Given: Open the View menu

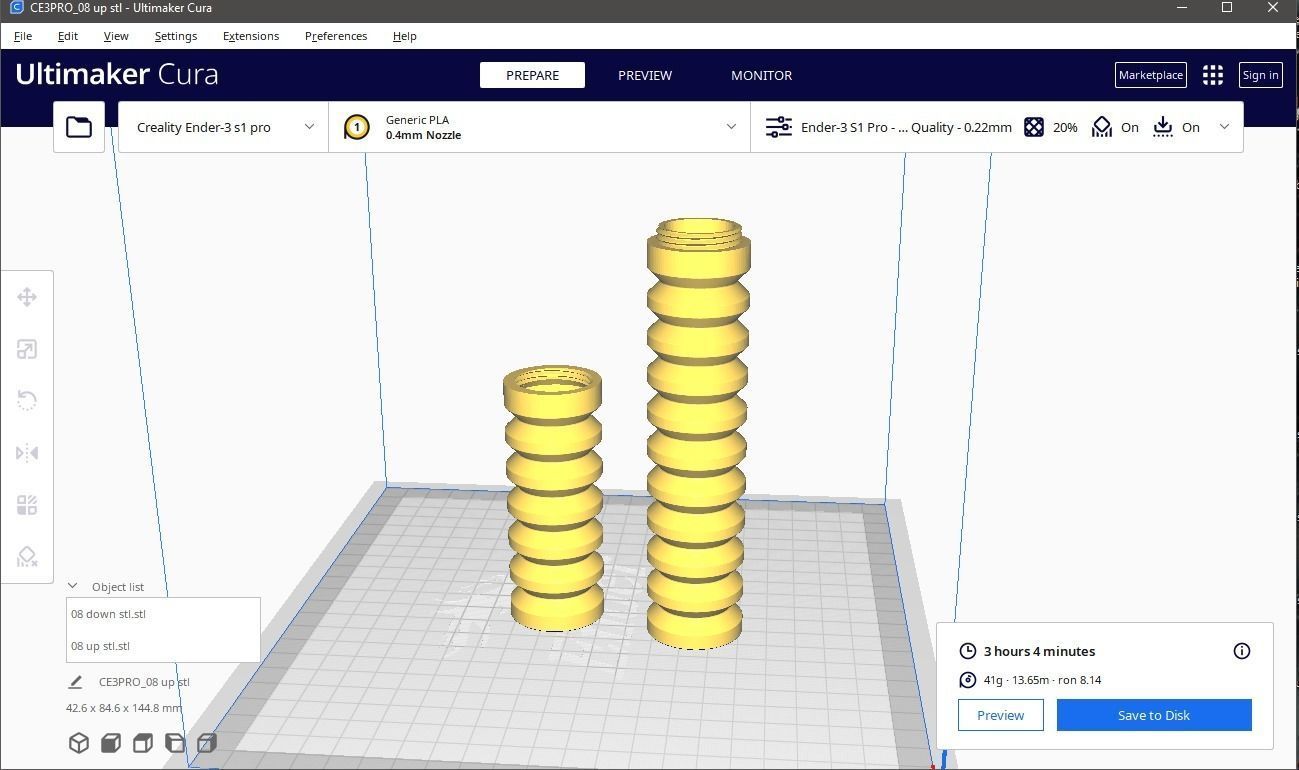Looking at the screenshot, I should (x=116, y=36).
